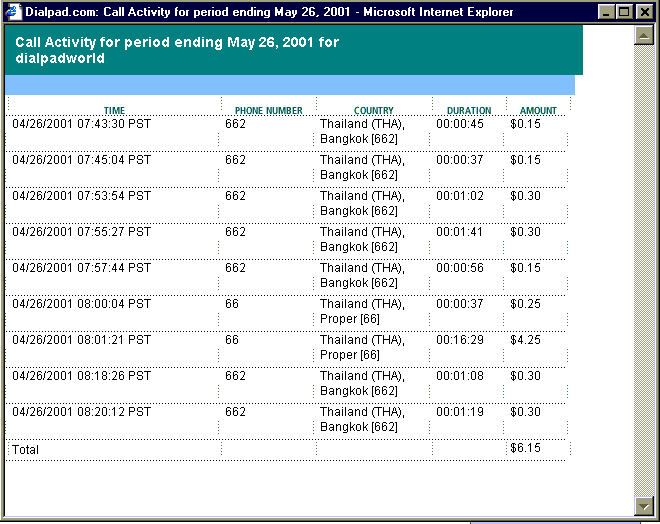This screenshot has width=660, height=524.
Task: Click the AMOUNT column header
Action: [x=538, y=110]
